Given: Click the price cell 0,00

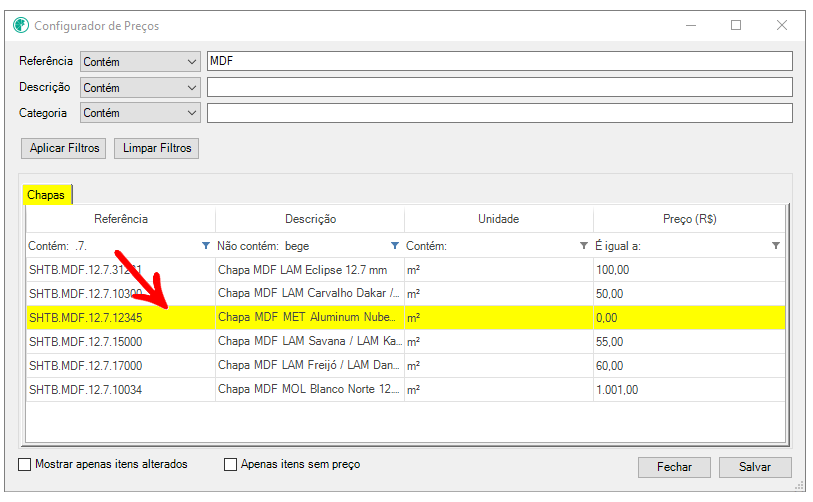Looking at the screenshot, I should (689, 317).
